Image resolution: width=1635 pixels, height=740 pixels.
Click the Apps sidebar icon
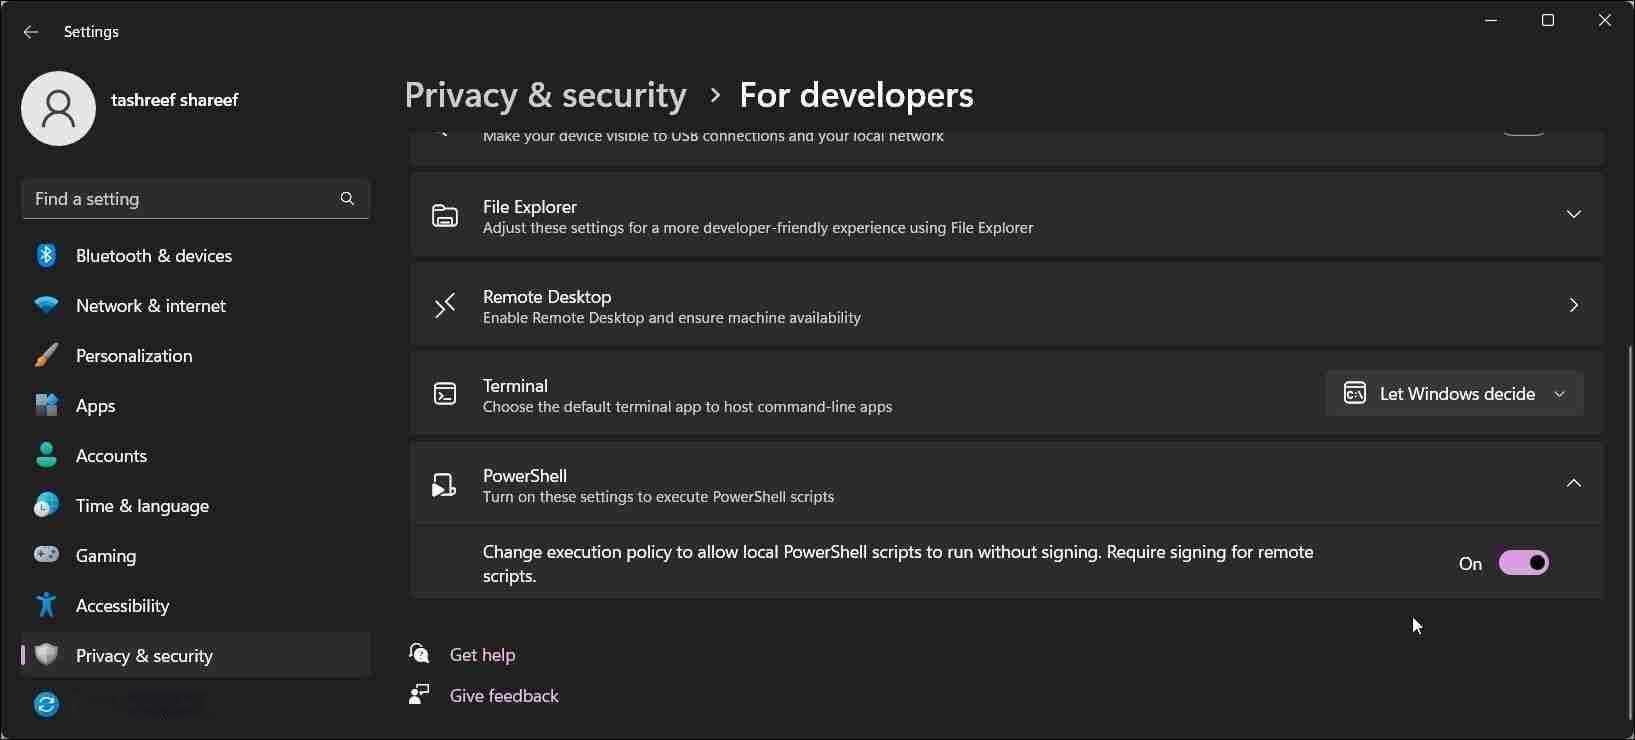pos(46,405)
